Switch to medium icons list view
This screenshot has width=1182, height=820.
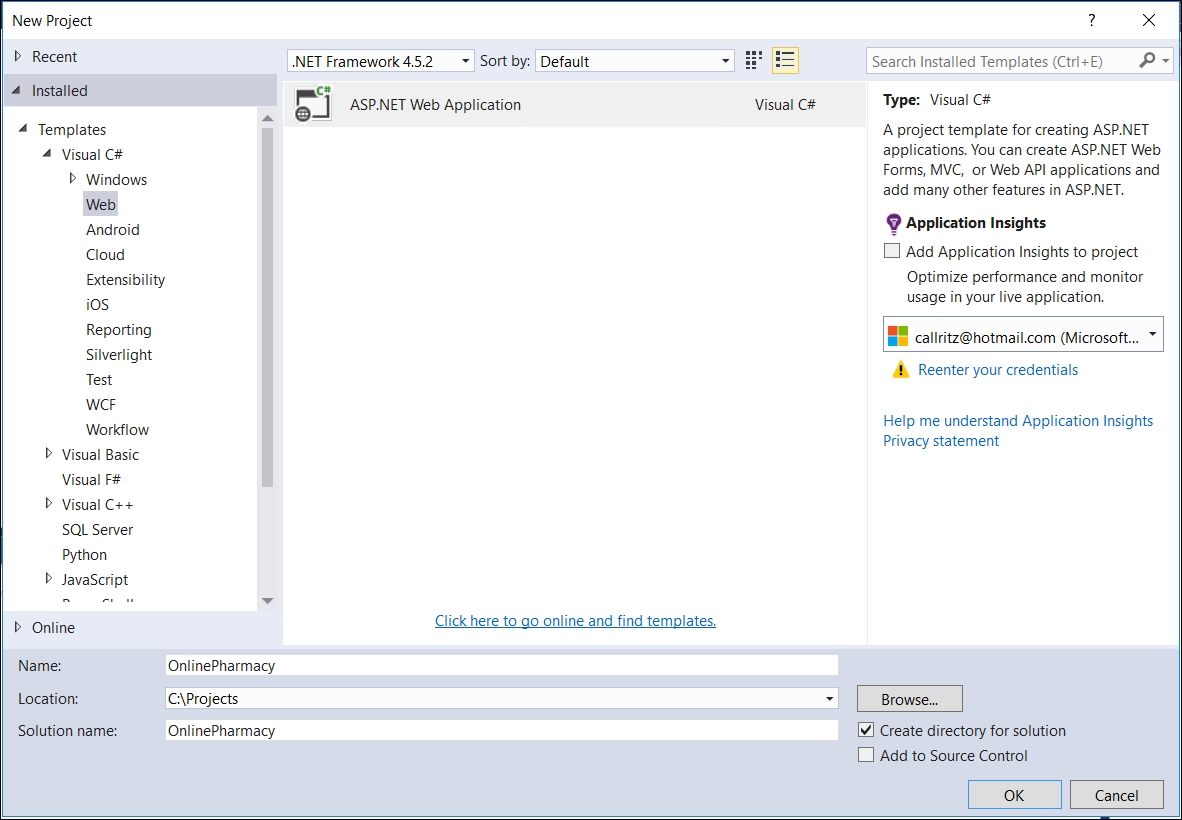coord(785,61)
